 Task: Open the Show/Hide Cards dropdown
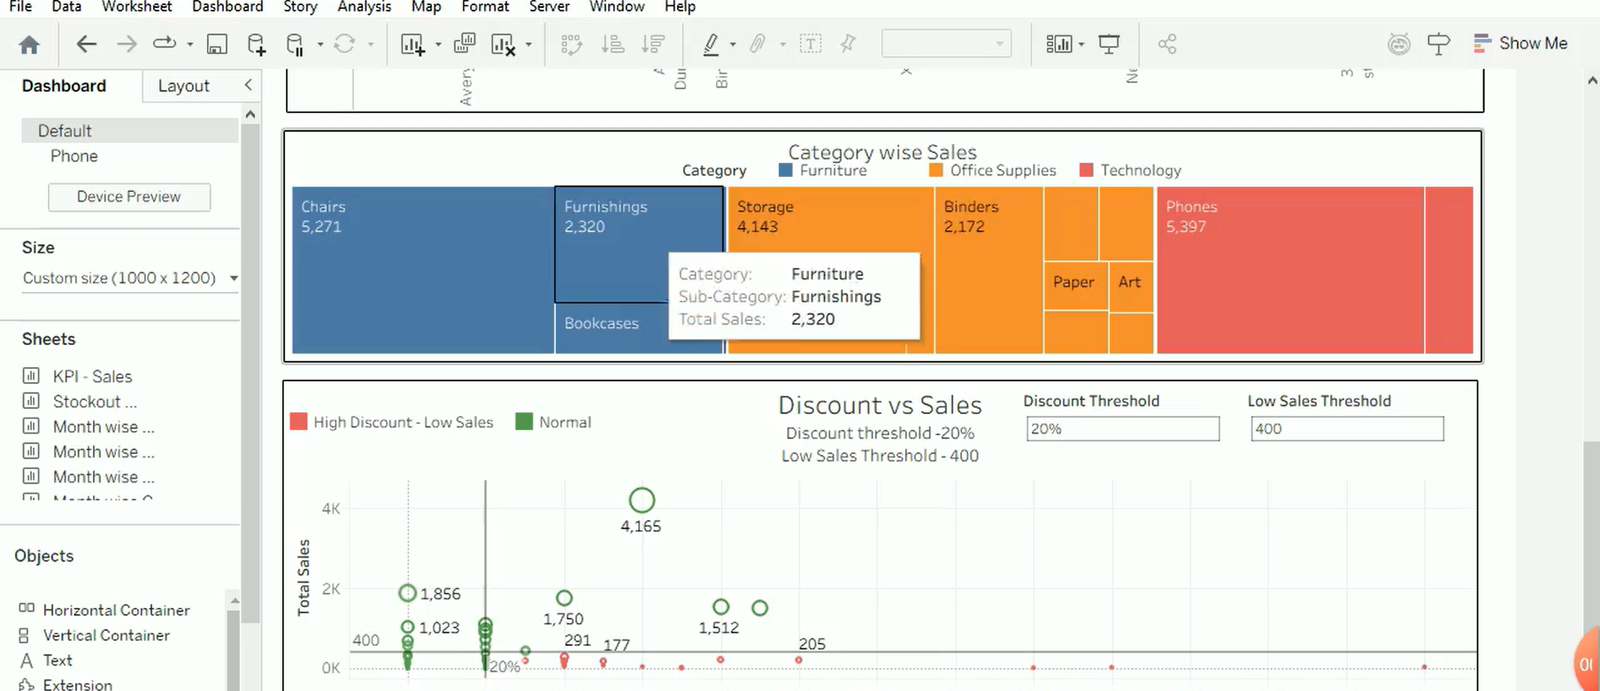tap(1064, 44)
